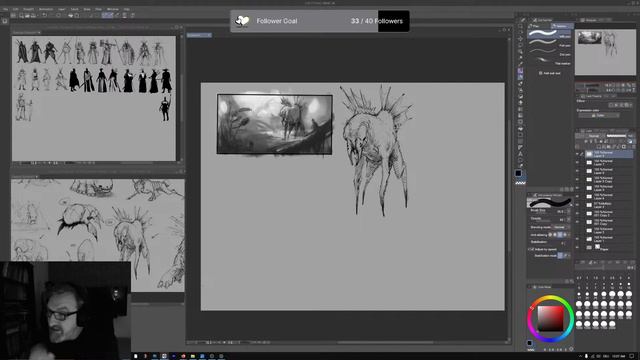
Task: Select the first Anti-aliasing option
Action: (550, 235)
